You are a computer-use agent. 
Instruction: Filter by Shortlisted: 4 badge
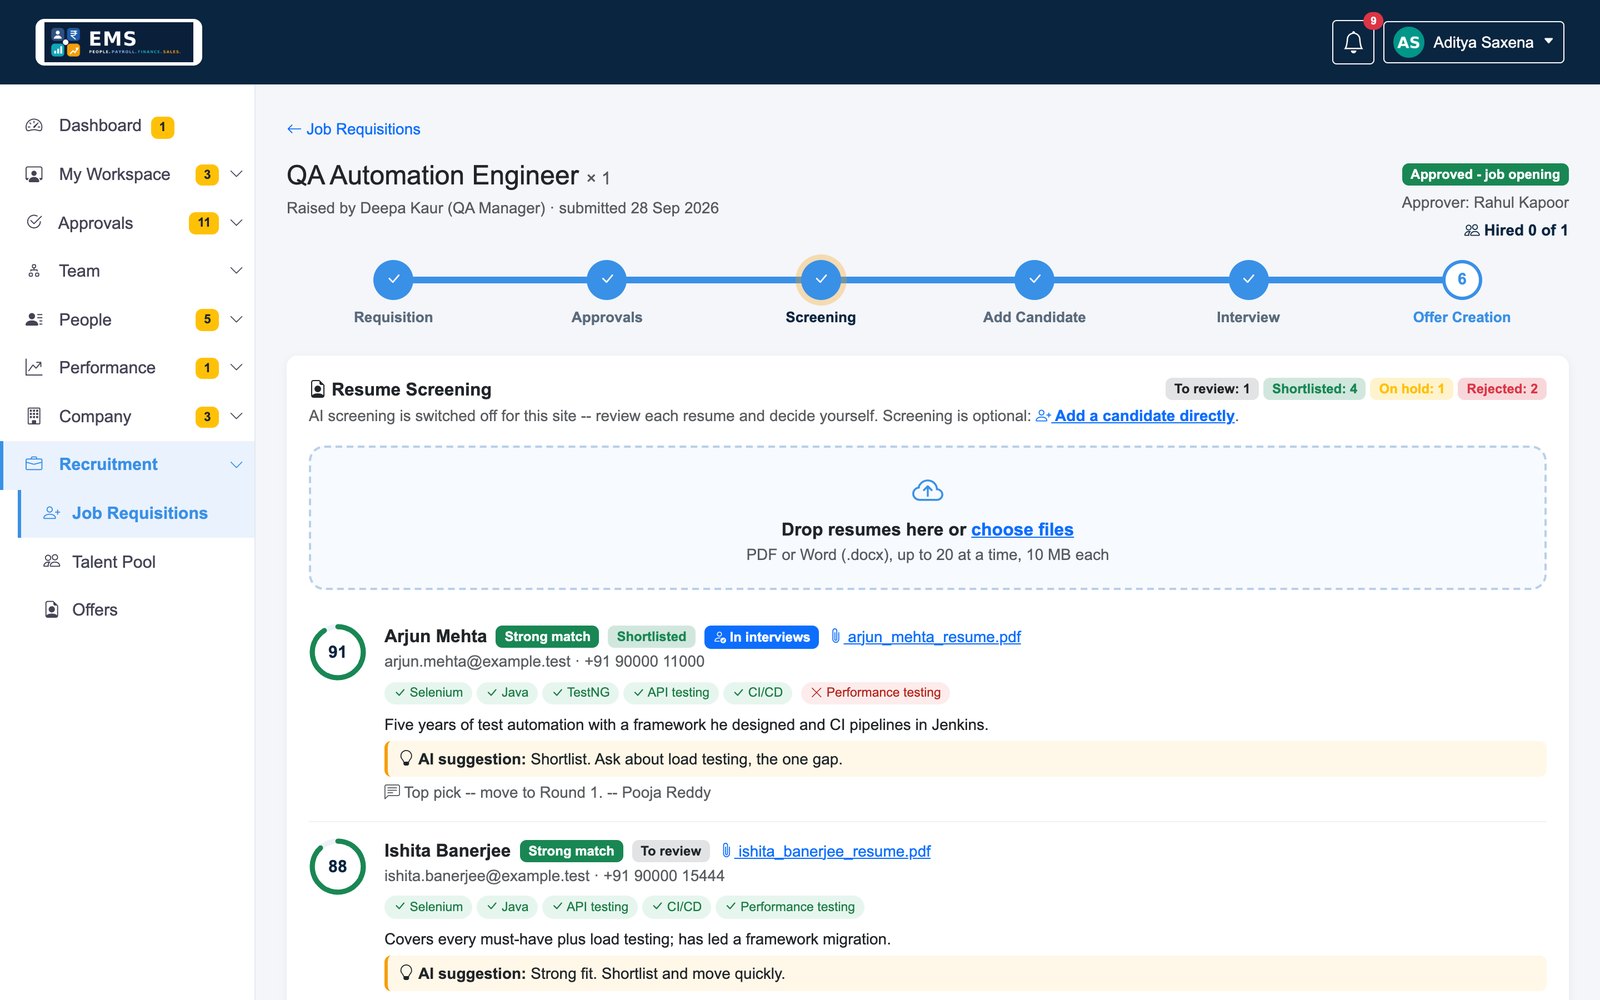(1314, 389)
